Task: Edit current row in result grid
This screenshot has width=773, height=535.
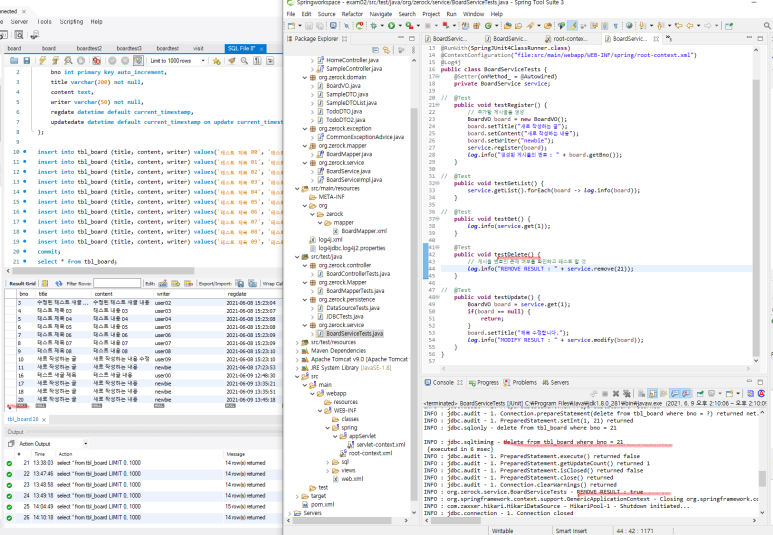Action: [163, 284]
